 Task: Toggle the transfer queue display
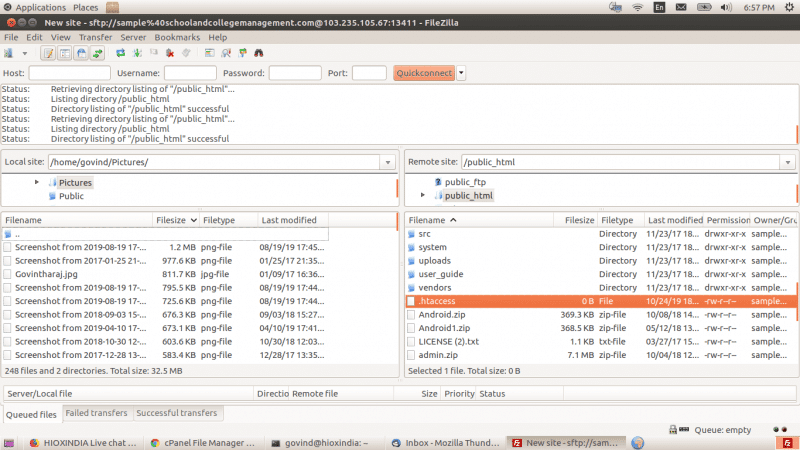(x=97, y=53)
